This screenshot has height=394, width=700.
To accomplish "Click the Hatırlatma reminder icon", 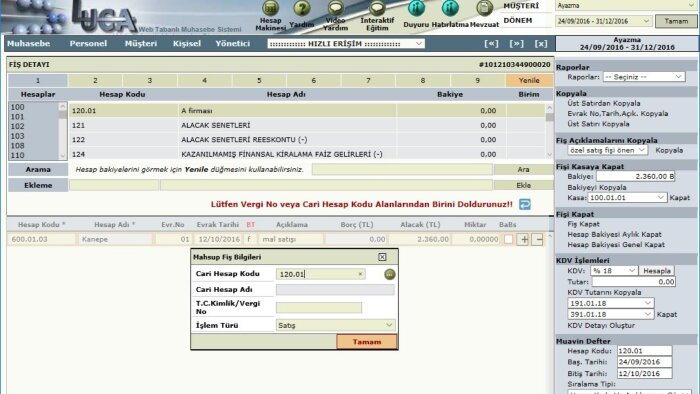I will pos(450,9).
